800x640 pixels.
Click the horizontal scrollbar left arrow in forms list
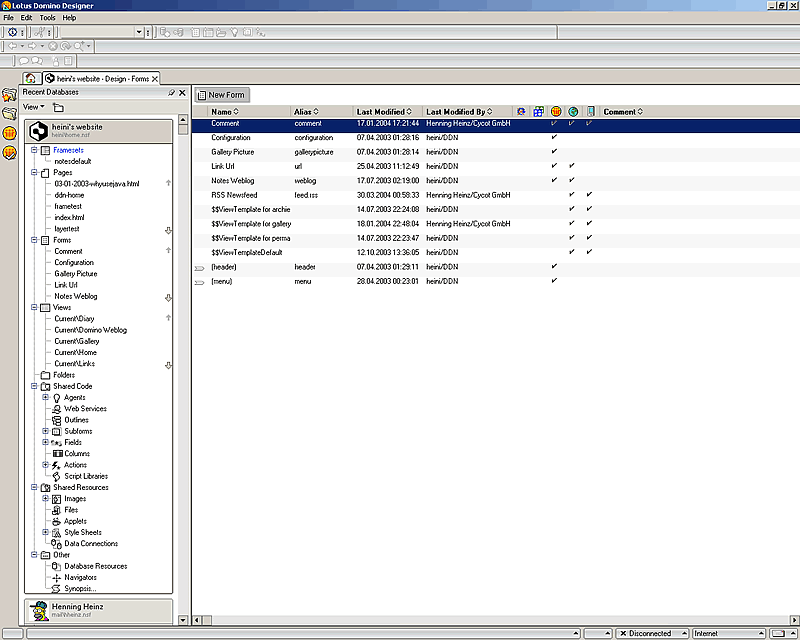197,620
